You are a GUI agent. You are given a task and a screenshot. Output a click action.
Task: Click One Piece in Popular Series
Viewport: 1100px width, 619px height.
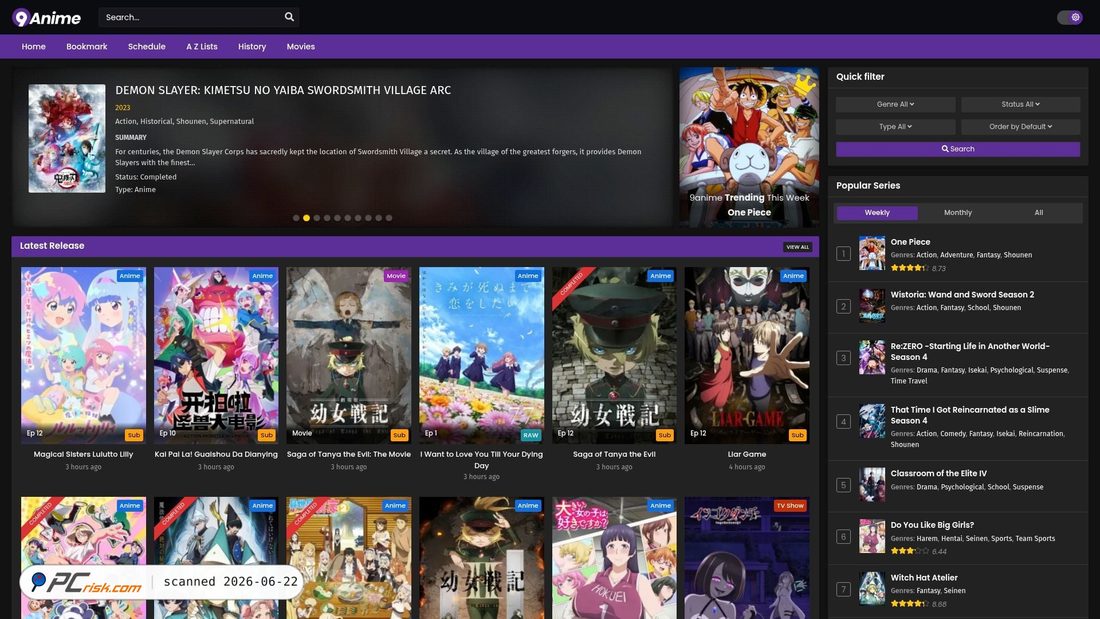pos(911,241)
